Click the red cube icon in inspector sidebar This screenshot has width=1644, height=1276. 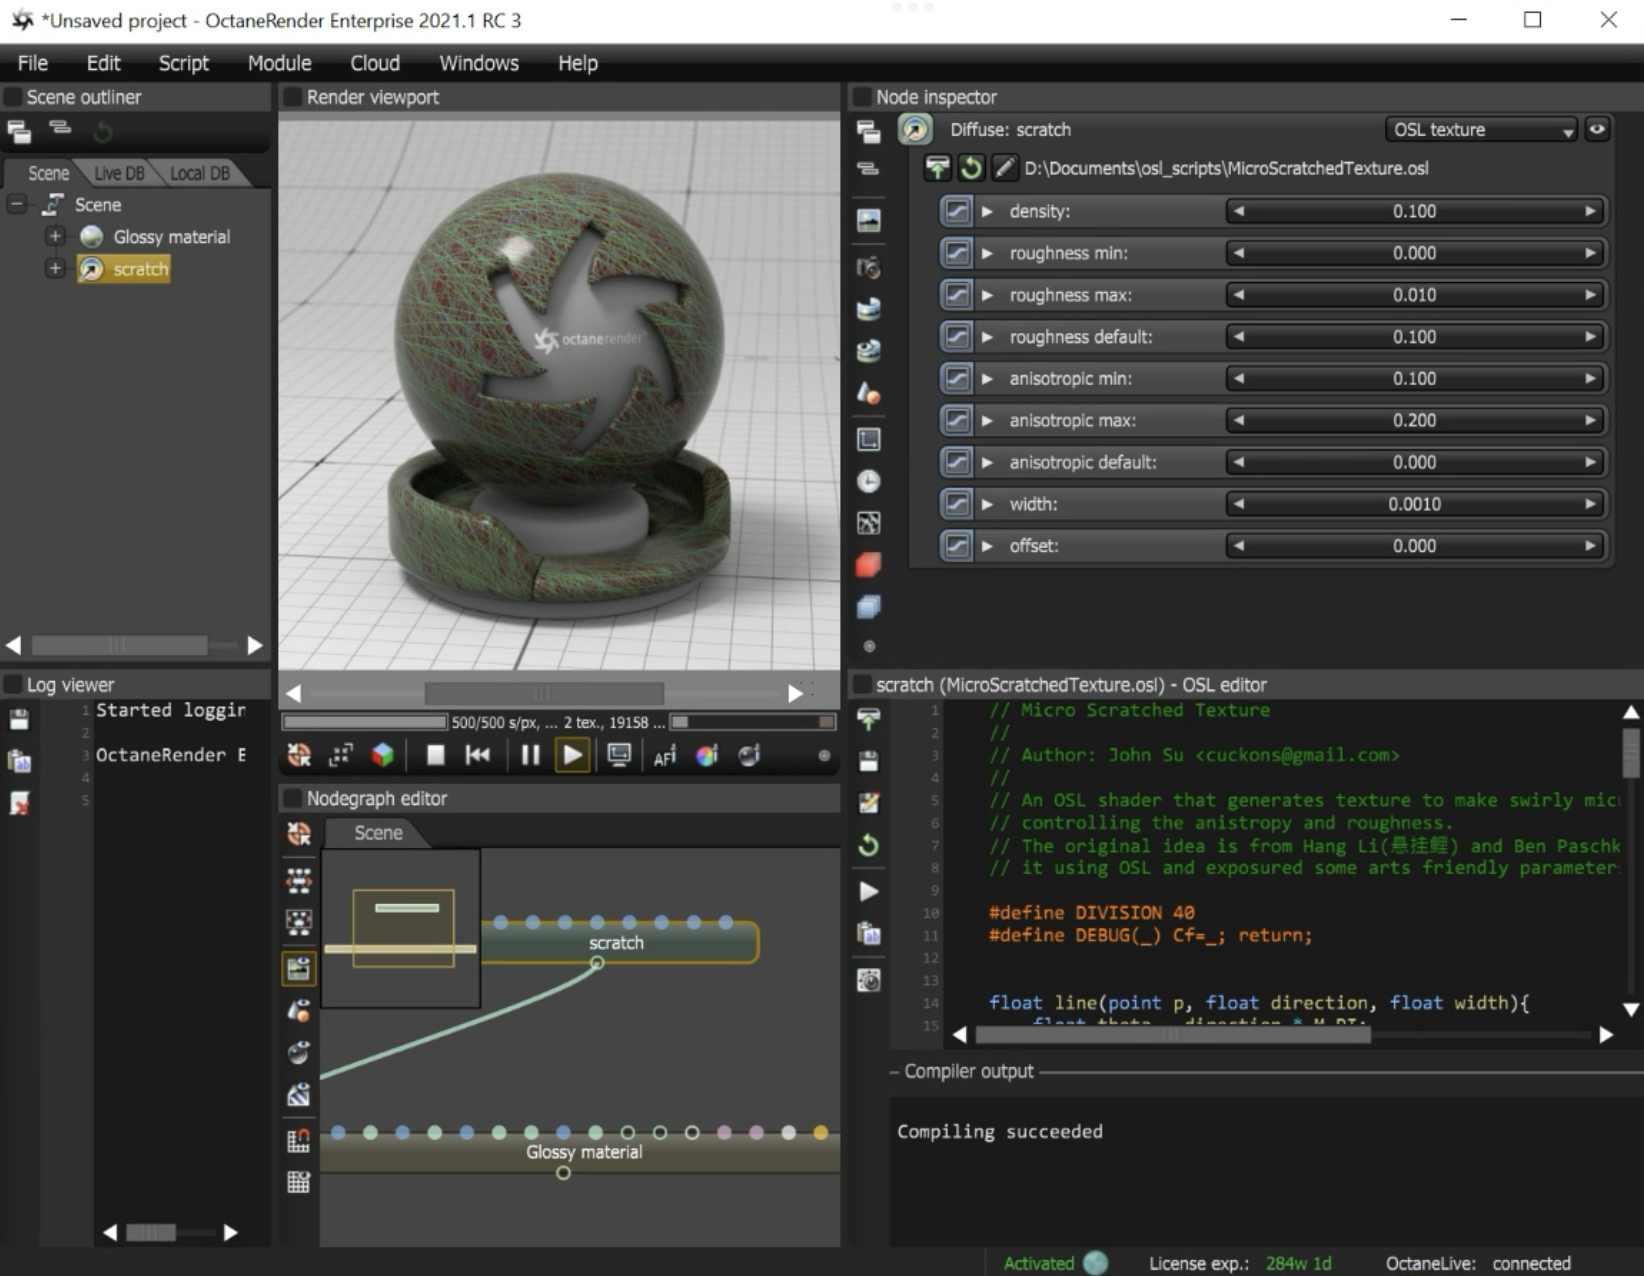pos(868,565)
